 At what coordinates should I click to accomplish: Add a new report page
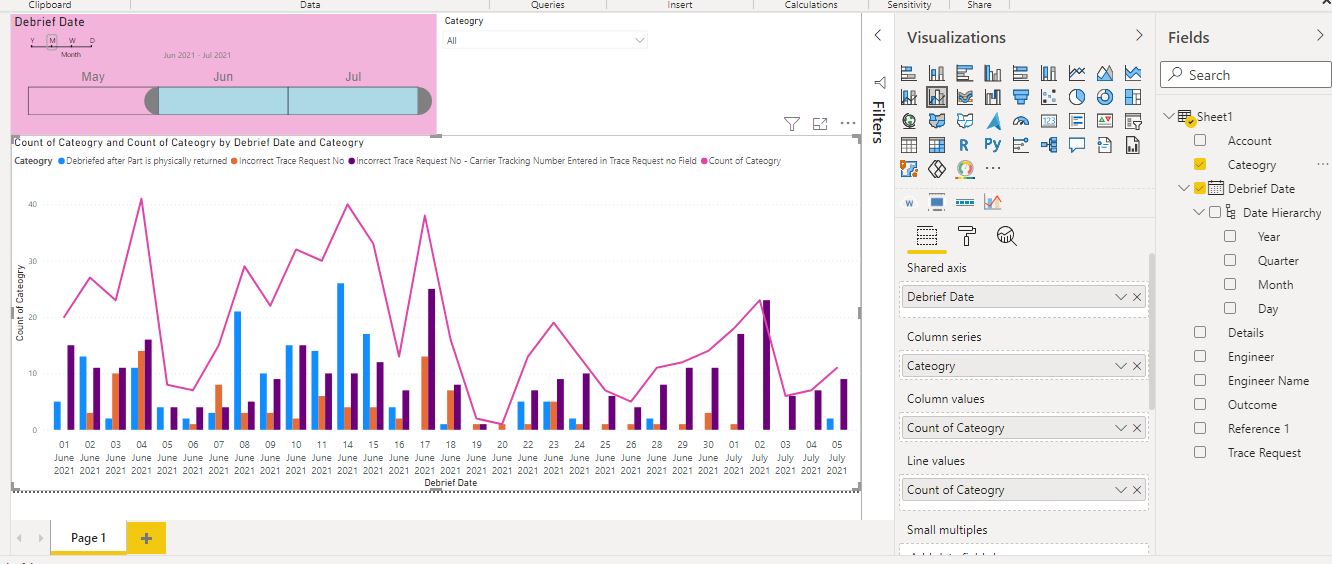coord(146,538)
